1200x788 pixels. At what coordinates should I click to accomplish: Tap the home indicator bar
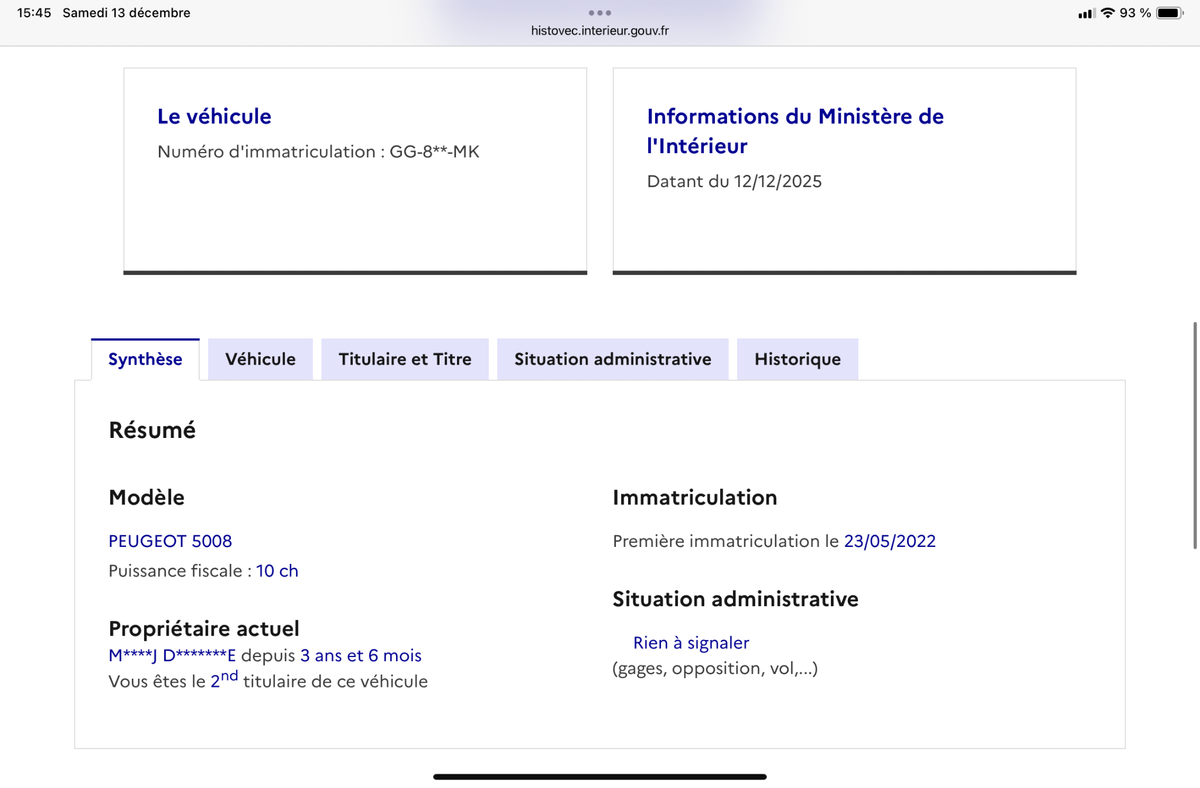(x=600, y=776)
